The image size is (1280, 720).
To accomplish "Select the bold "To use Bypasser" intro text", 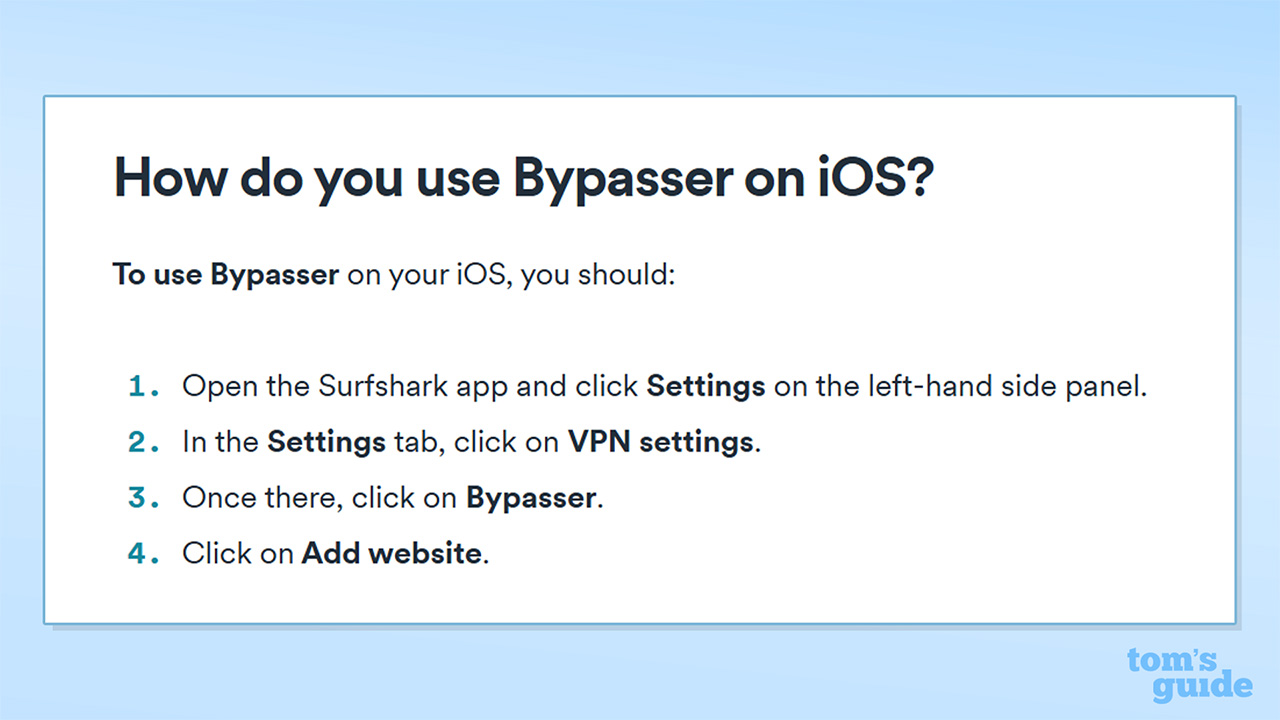I will (x=225, y=275).
